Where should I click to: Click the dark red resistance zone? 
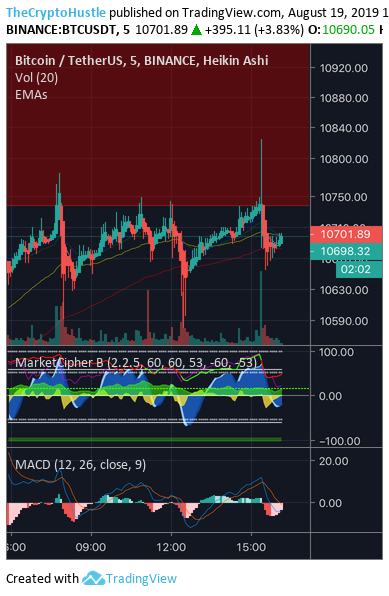coord(158,125)
